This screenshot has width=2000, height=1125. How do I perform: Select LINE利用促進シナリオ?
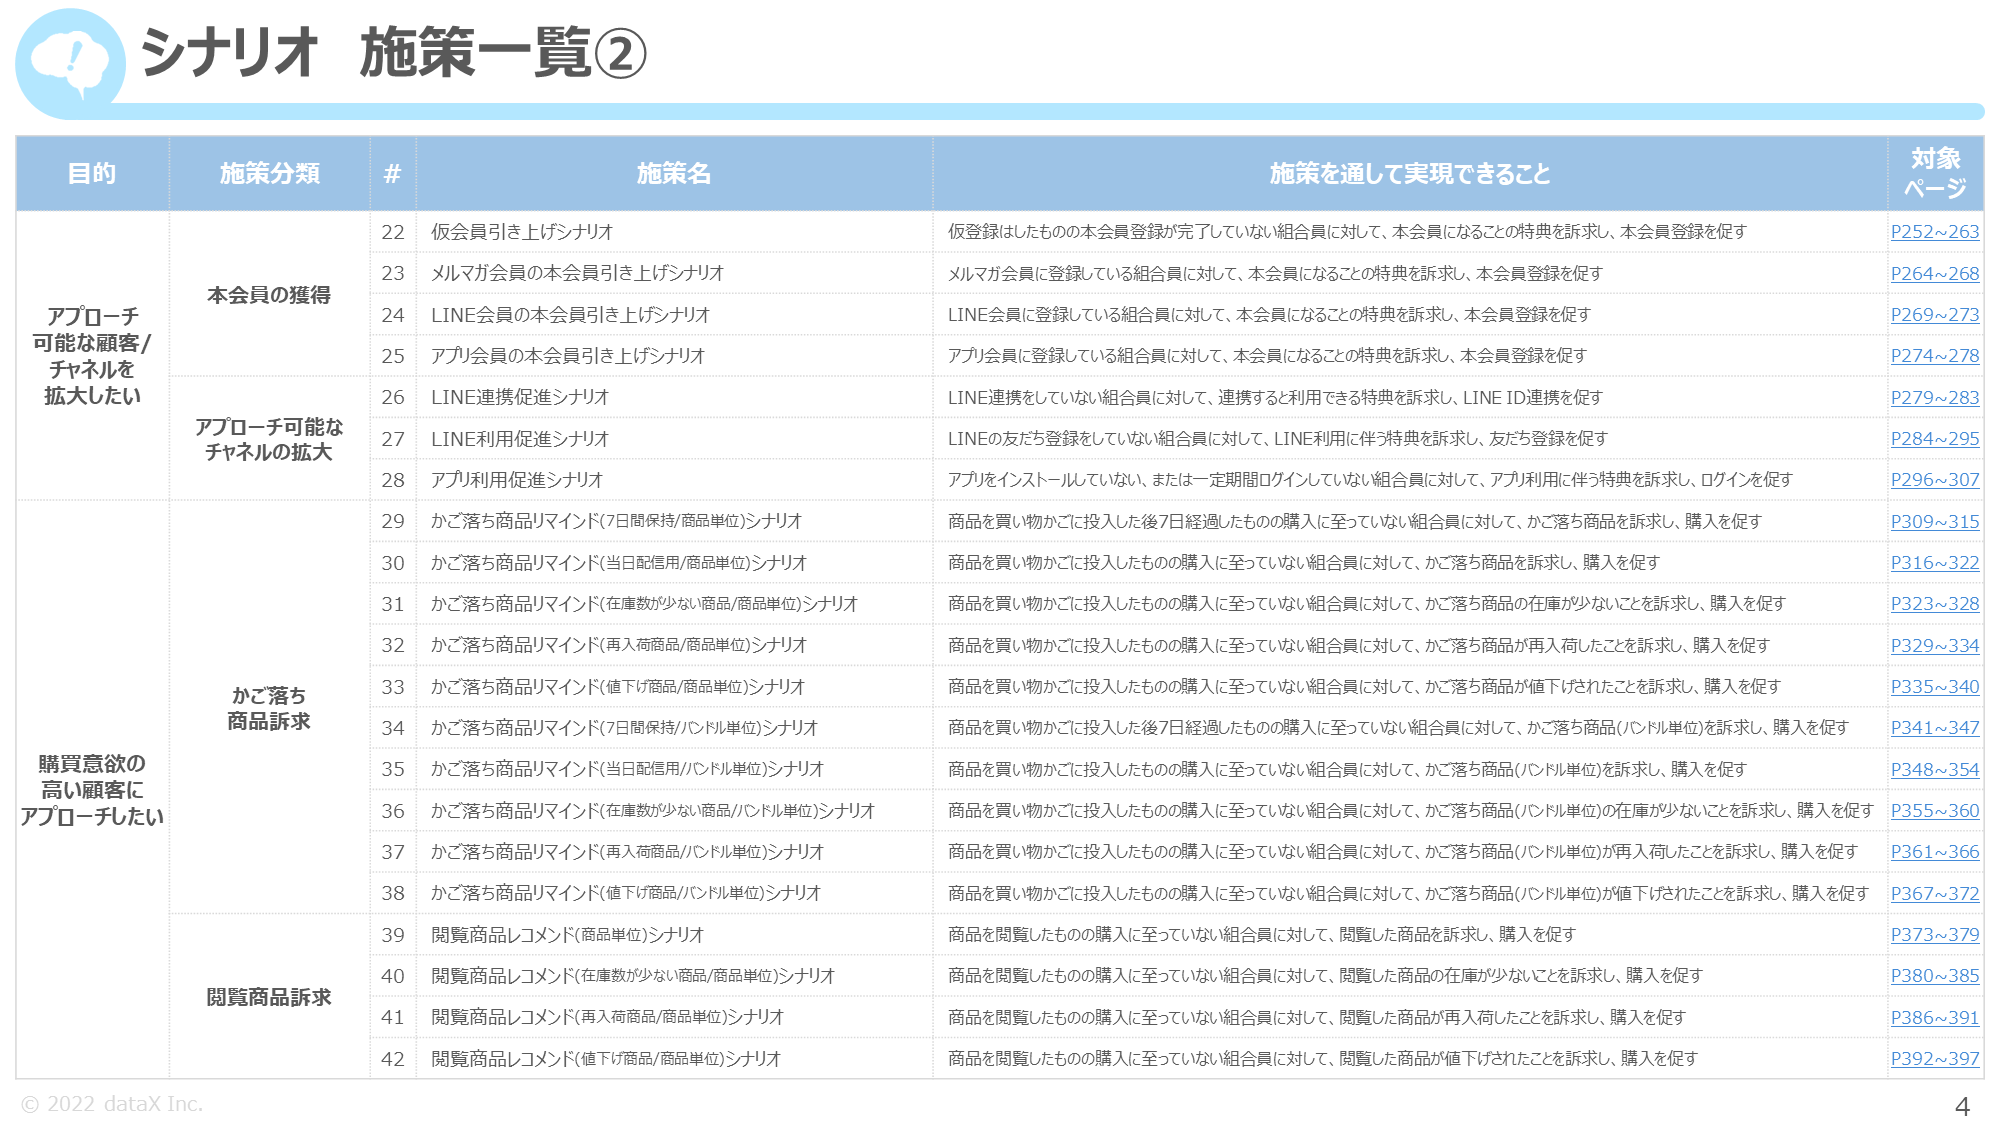tap(520, 439)
